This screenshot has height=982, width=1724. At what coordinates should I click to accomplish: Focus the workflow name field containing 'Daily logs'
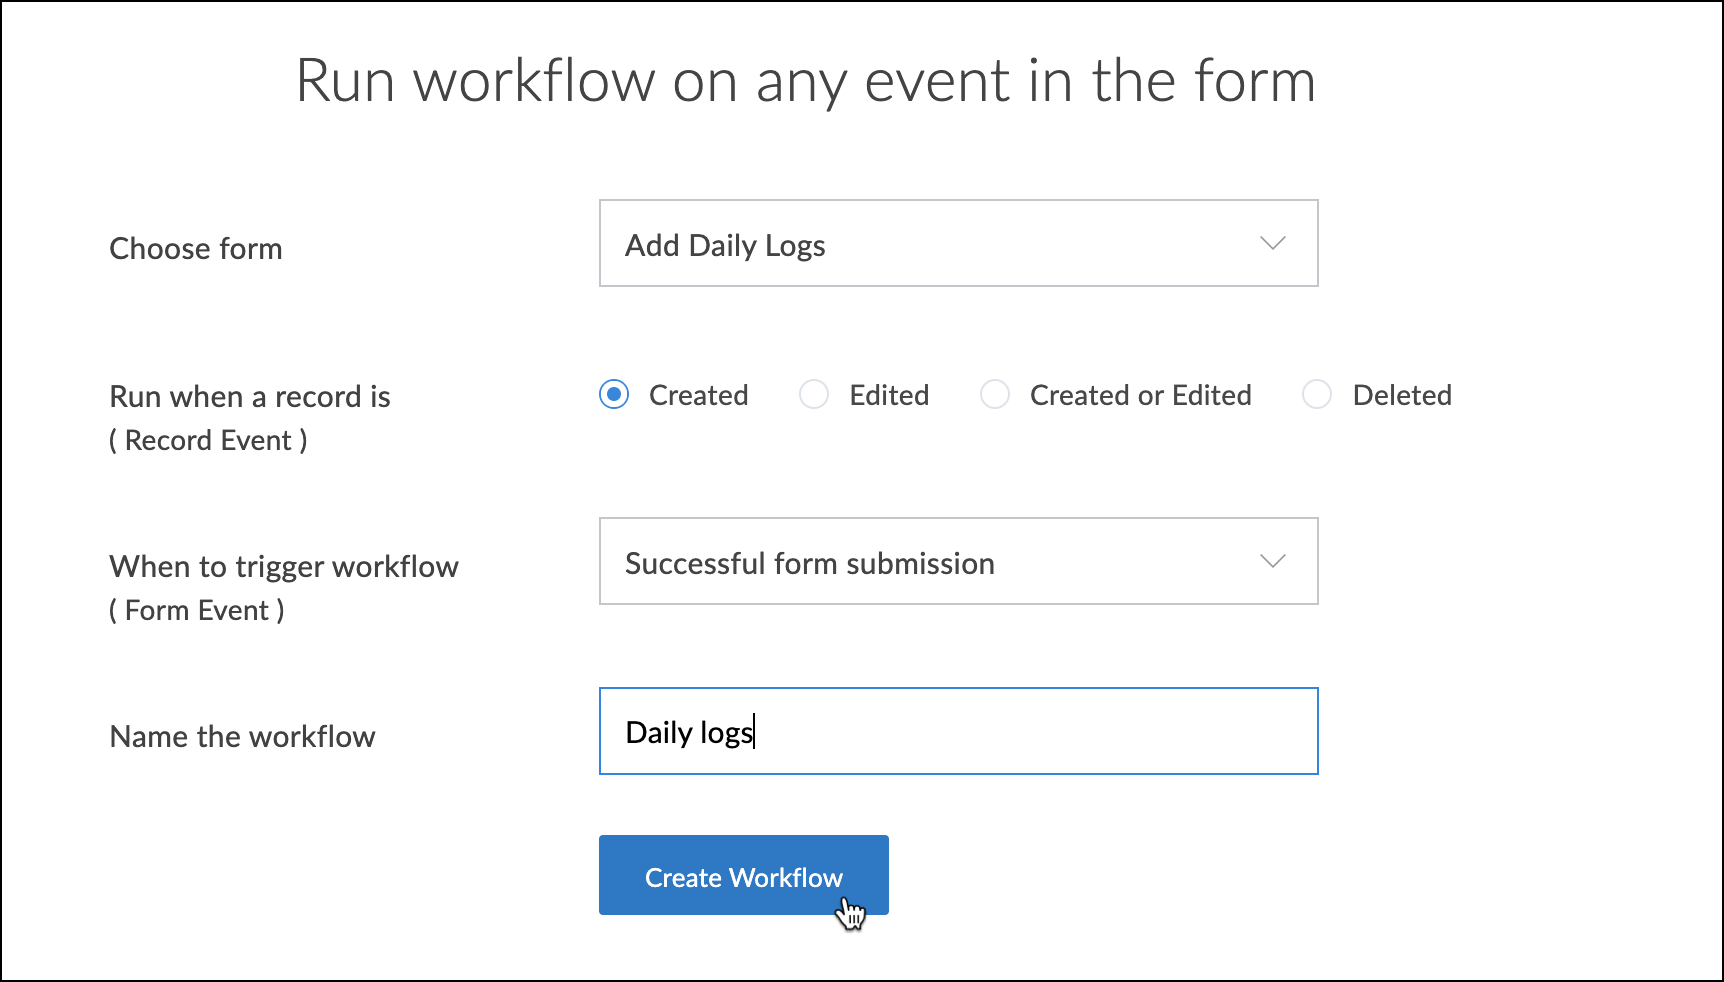958,731
